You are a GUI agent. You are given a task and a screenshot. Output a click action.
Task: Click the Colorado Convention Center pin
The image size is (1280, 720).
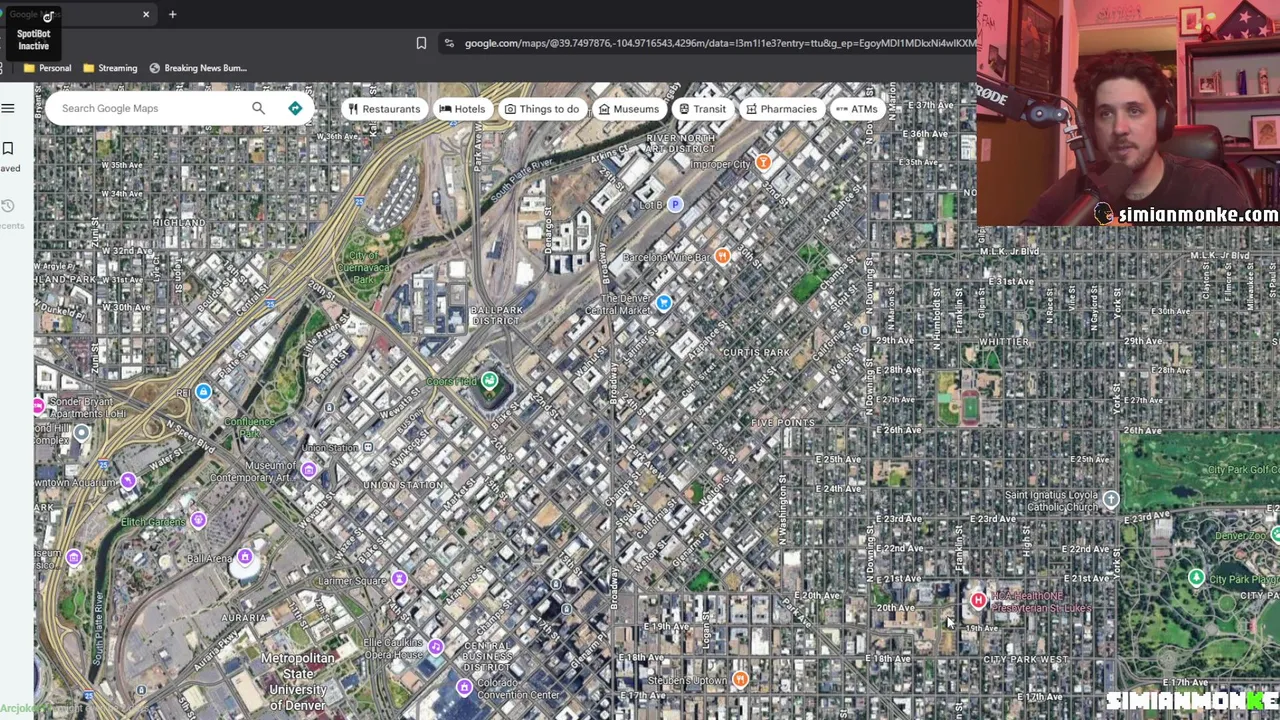point(464,687)
